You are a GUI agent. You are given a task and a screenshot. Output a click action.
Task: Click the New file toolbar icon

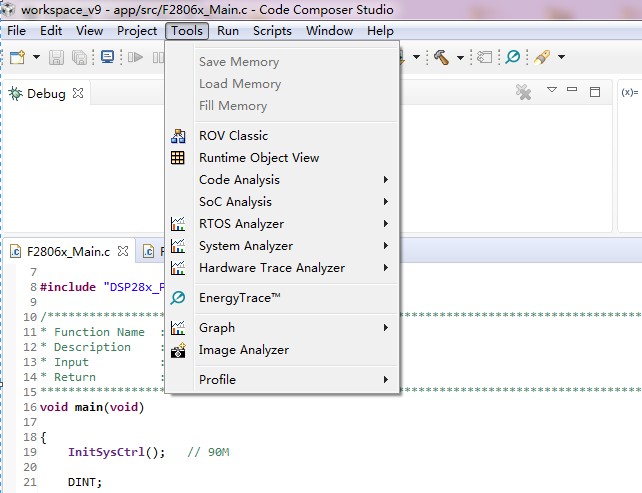coord(17,57)
